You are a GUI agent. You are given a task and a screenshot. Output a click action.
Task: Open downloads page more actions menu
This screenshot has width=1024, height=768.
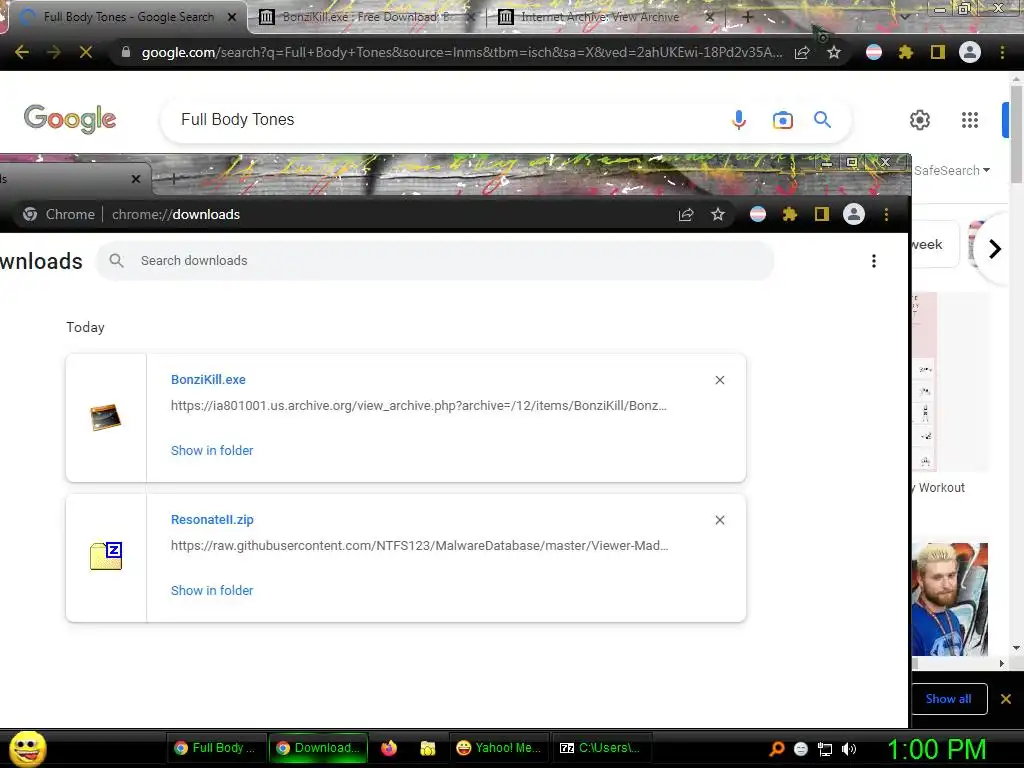click(874, 261)
